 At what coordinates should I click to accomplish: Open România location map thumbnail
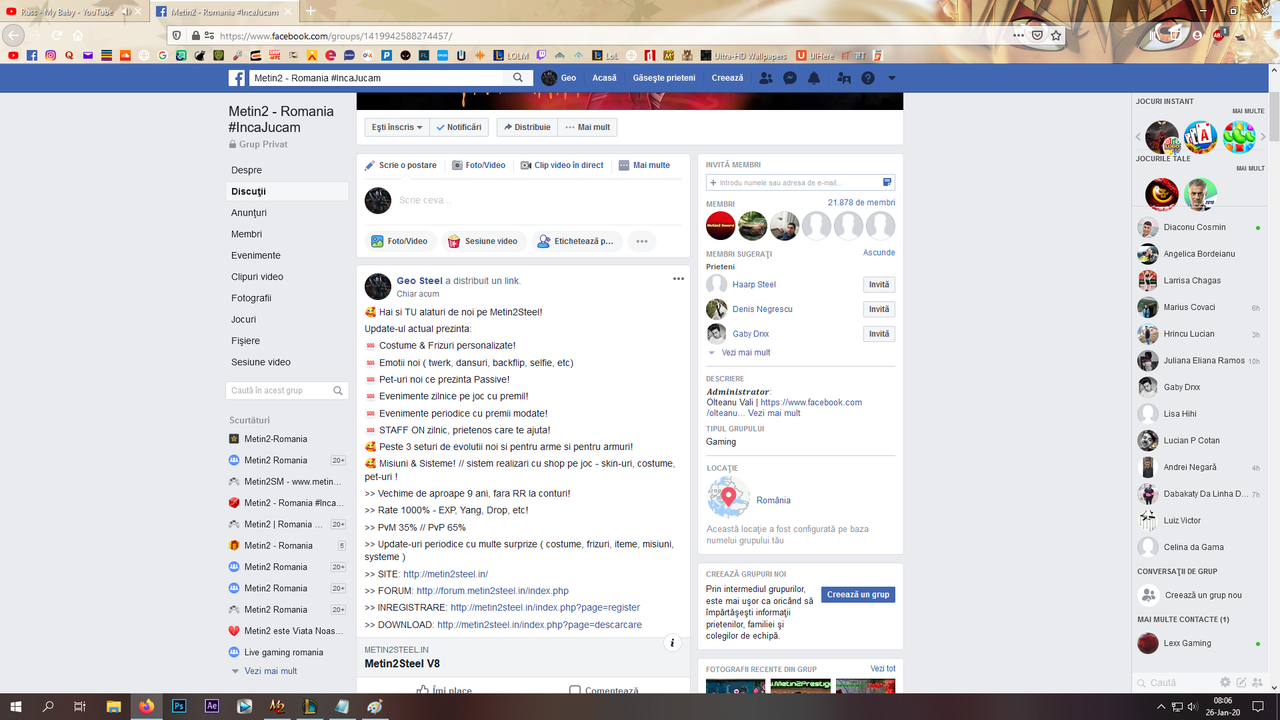(x=728, y=497)
